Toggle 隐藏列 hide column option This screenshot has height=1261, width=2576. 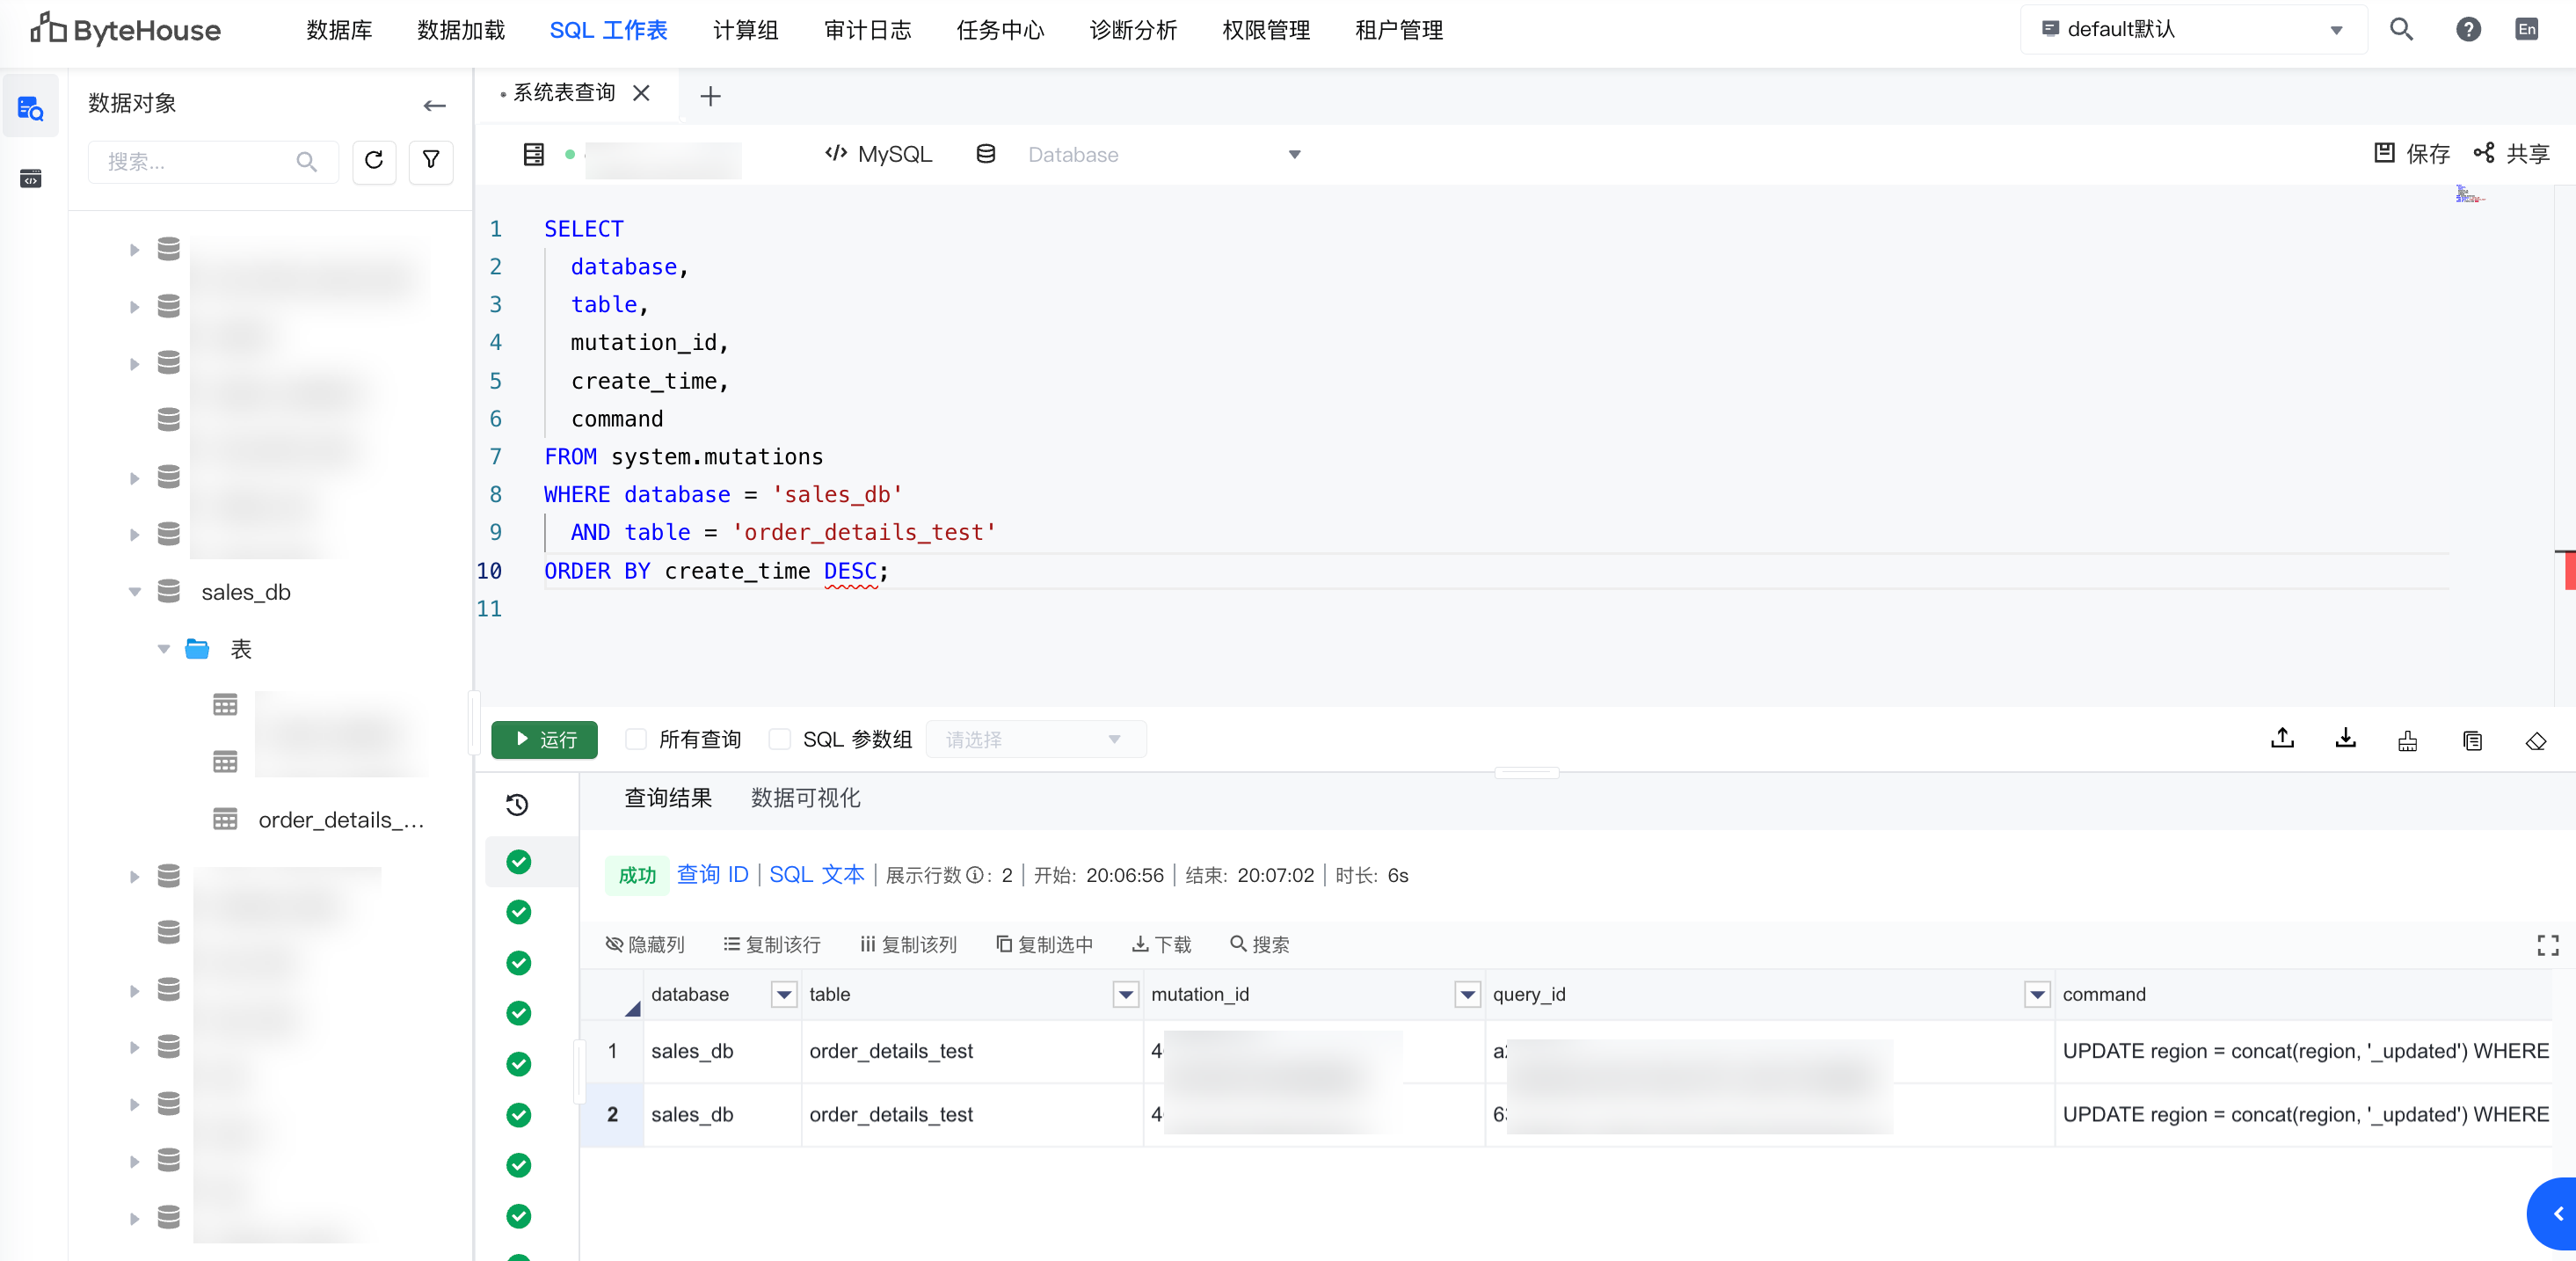(x=645, y=945)
